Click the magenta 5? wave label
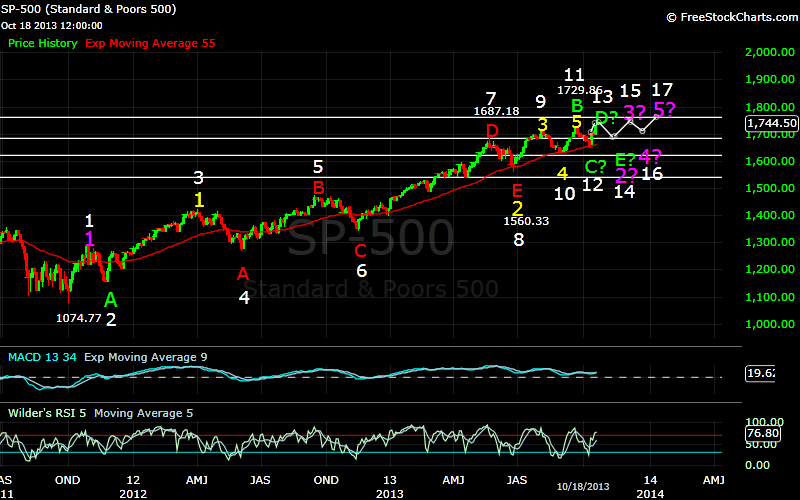The width and height of the screenshot is (800, 500). pos(664,109)
